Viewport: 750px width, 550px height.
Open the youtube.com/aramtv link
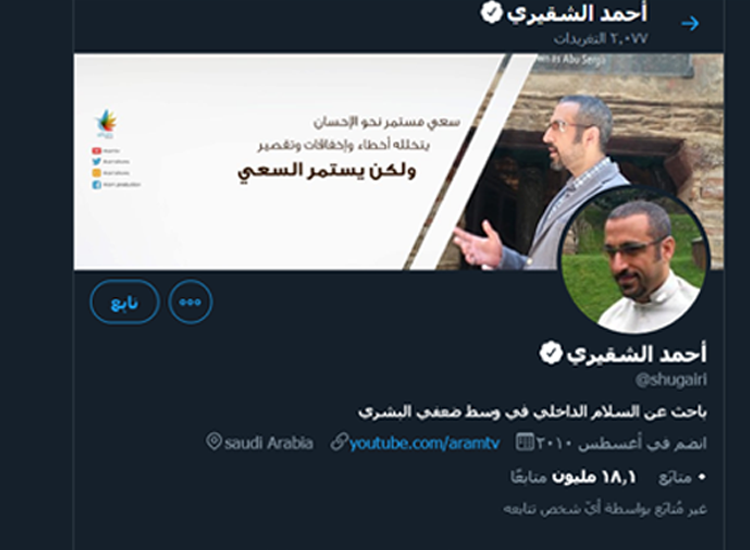tap(424, 443)
